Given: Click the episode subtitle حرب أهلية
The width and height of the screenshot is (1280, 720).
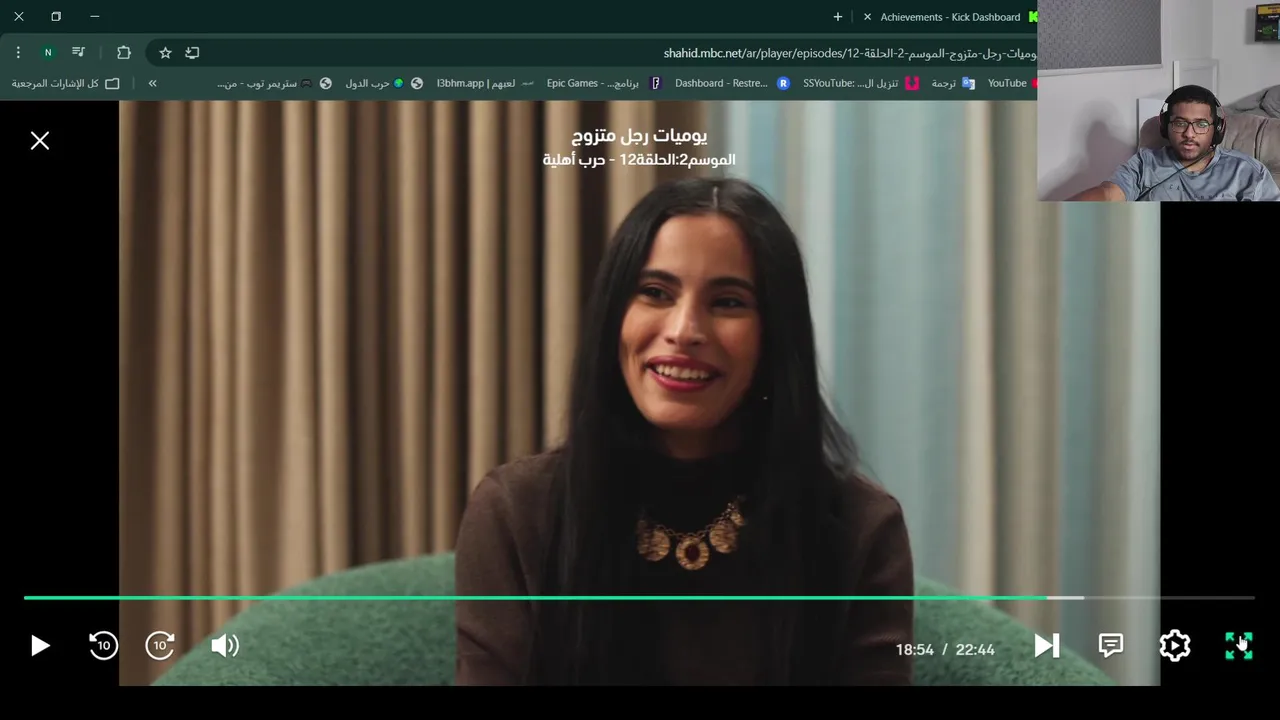Looking at the screenshot, I should 574,160.
